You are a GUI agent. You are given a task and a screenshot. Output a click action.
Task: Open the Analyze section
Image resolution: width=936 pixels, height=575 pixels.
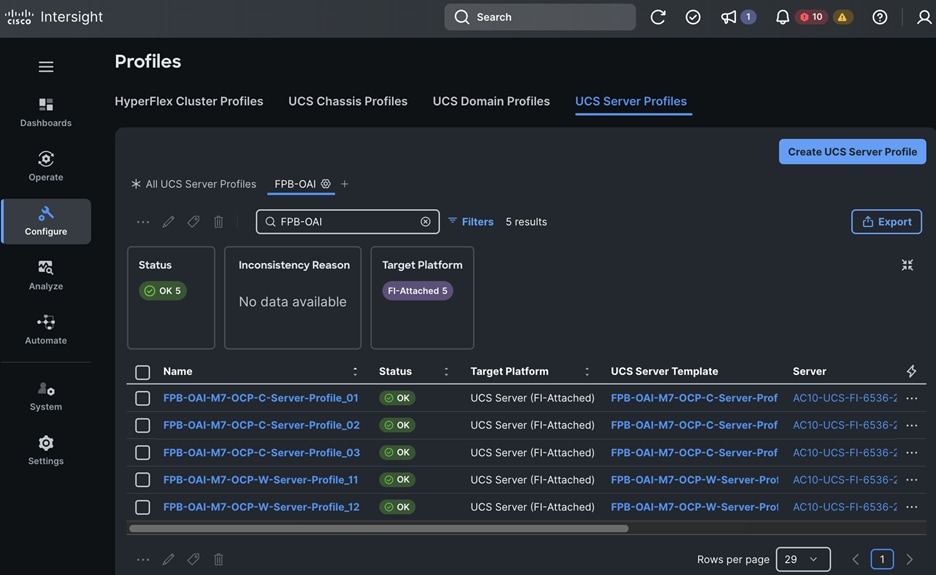click(x=46, y=276)
